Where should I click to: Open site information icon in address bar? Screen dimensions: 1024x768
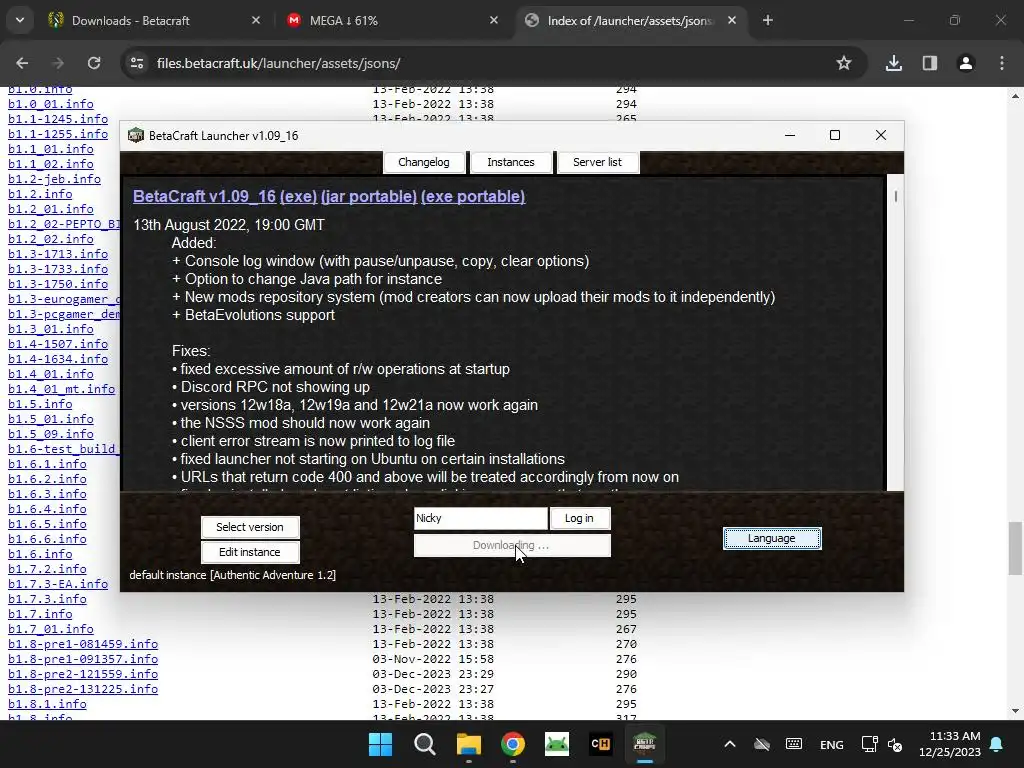tap(137, 63)
